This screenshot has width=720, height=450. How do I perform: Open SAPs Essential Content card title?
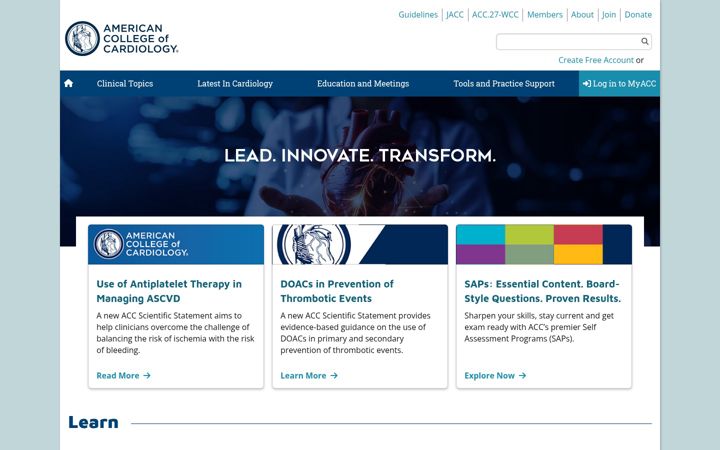pyautogui.click(x=542, y=291)
